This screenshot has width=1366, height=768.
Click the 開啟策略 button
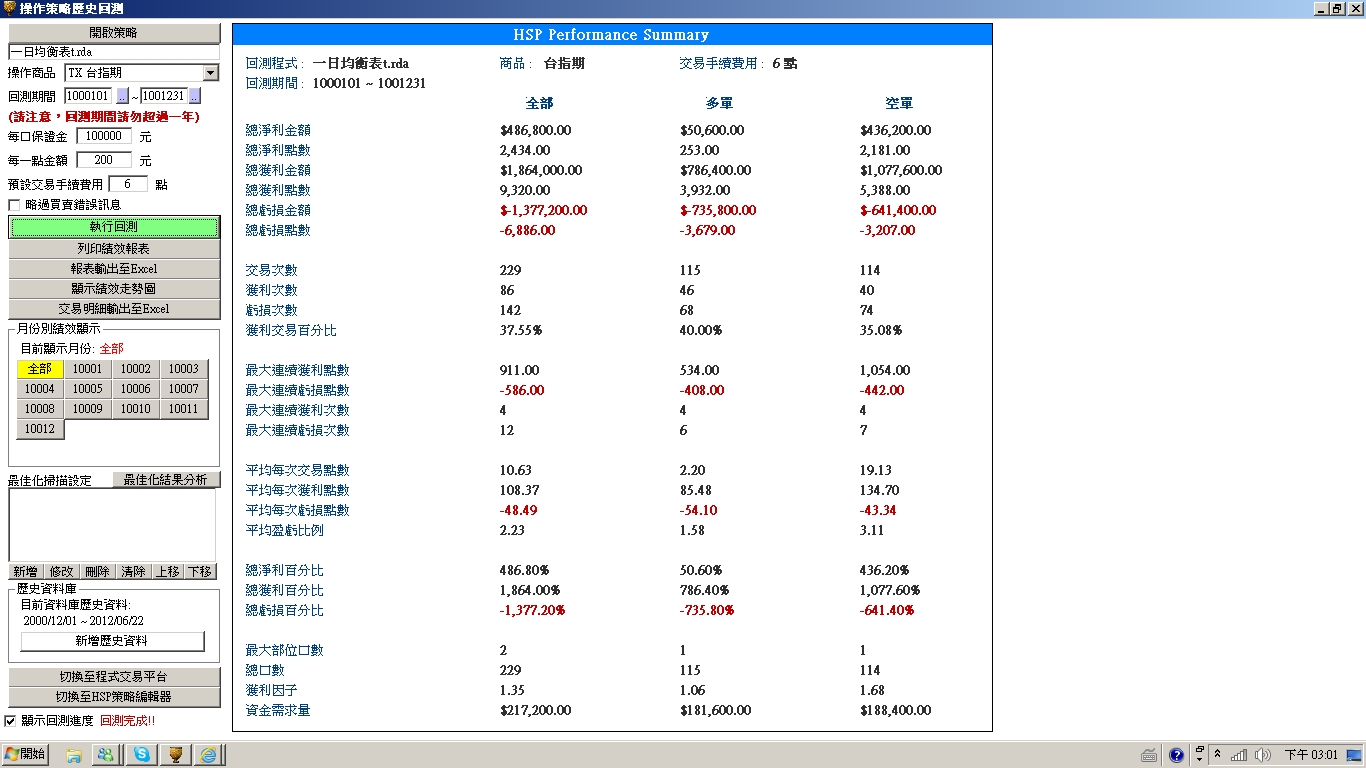(x=114, y=33)
